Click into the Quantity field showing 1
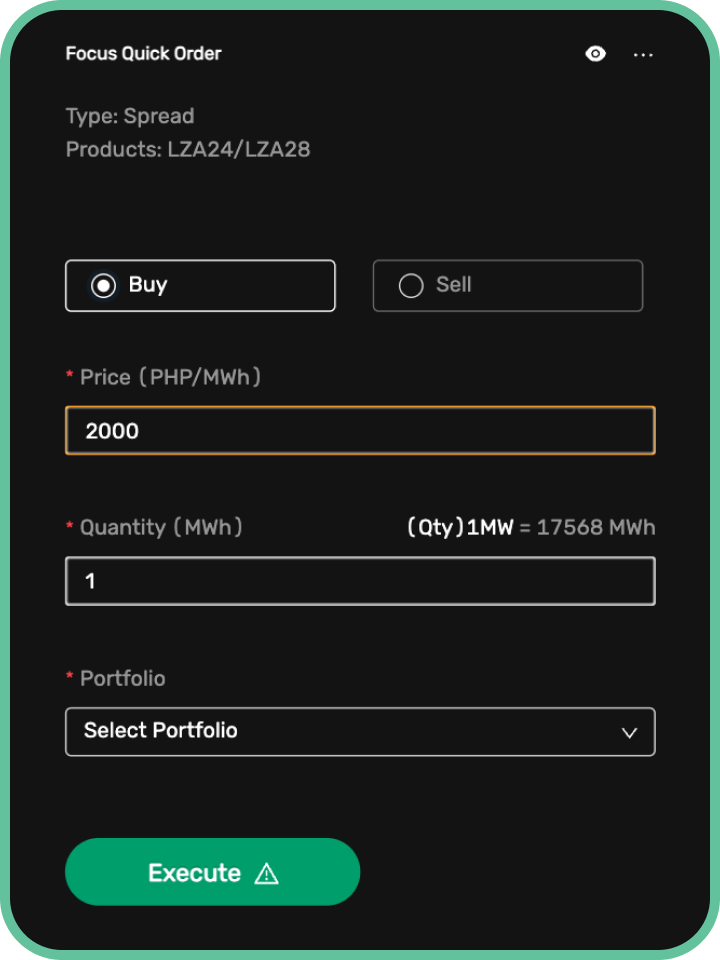Screen dimensions: 720x960 [x=360, y=581]
